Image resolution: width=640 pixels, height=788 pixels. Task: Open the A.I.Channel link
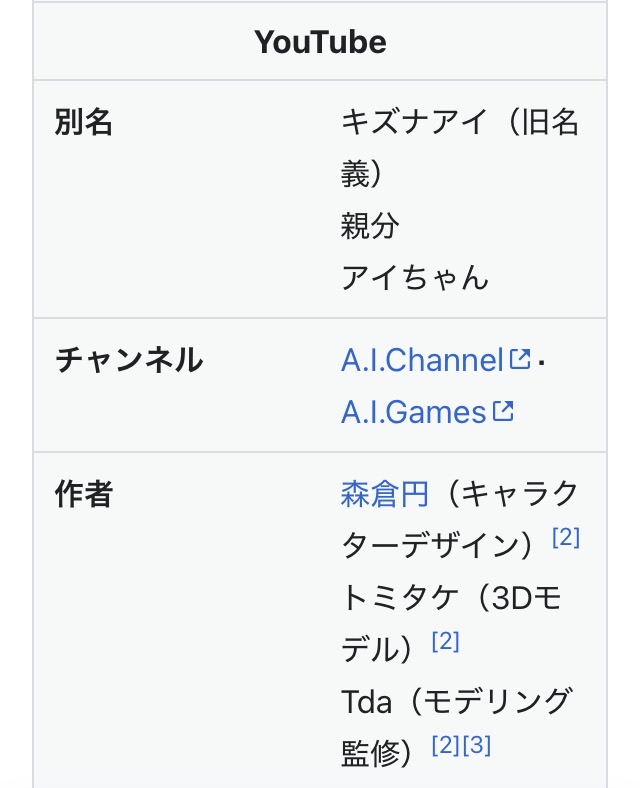421,360
